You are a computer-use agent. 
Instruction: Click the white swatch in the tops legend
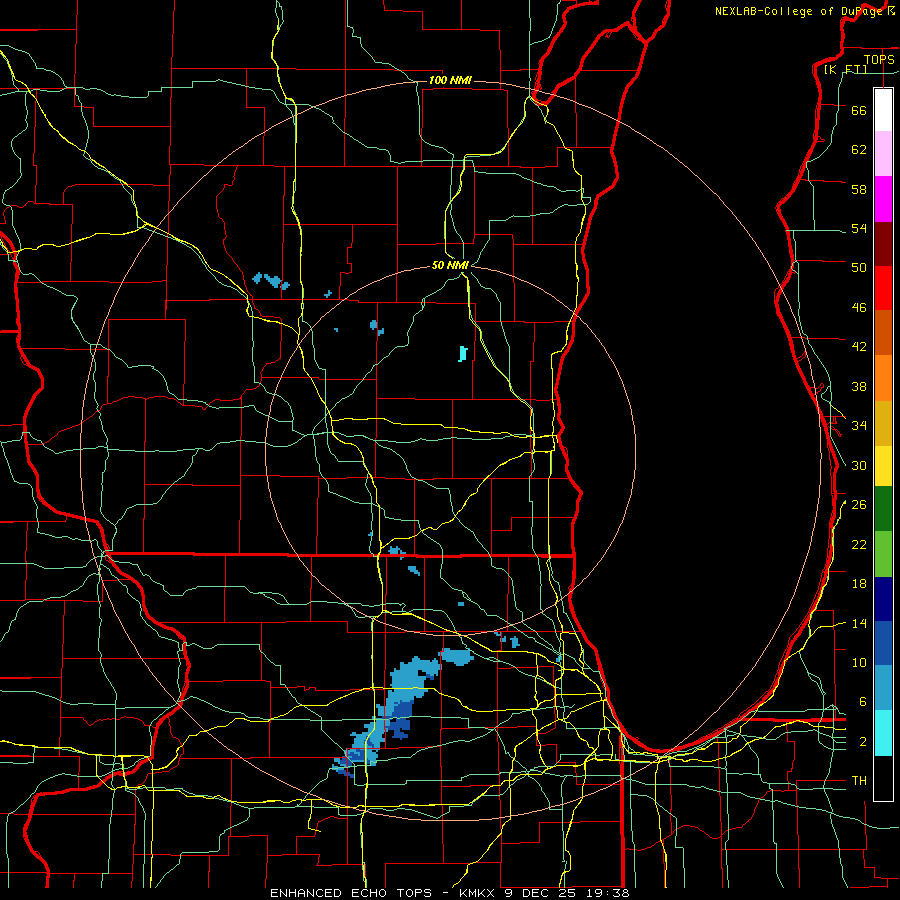883,110
